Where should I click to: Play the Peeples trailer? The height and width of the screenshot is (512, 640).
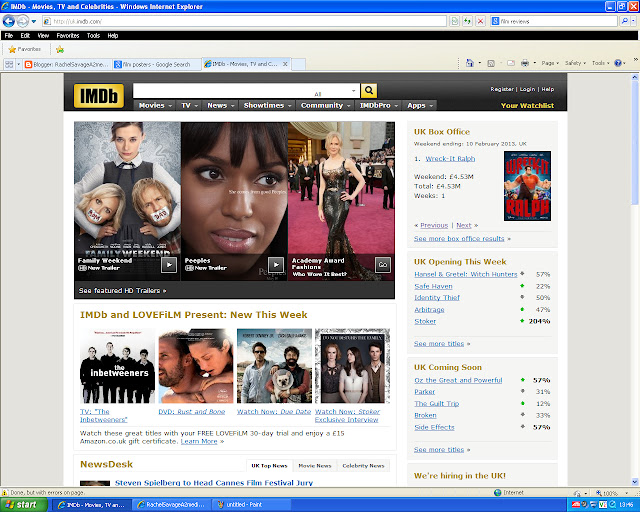276,265
